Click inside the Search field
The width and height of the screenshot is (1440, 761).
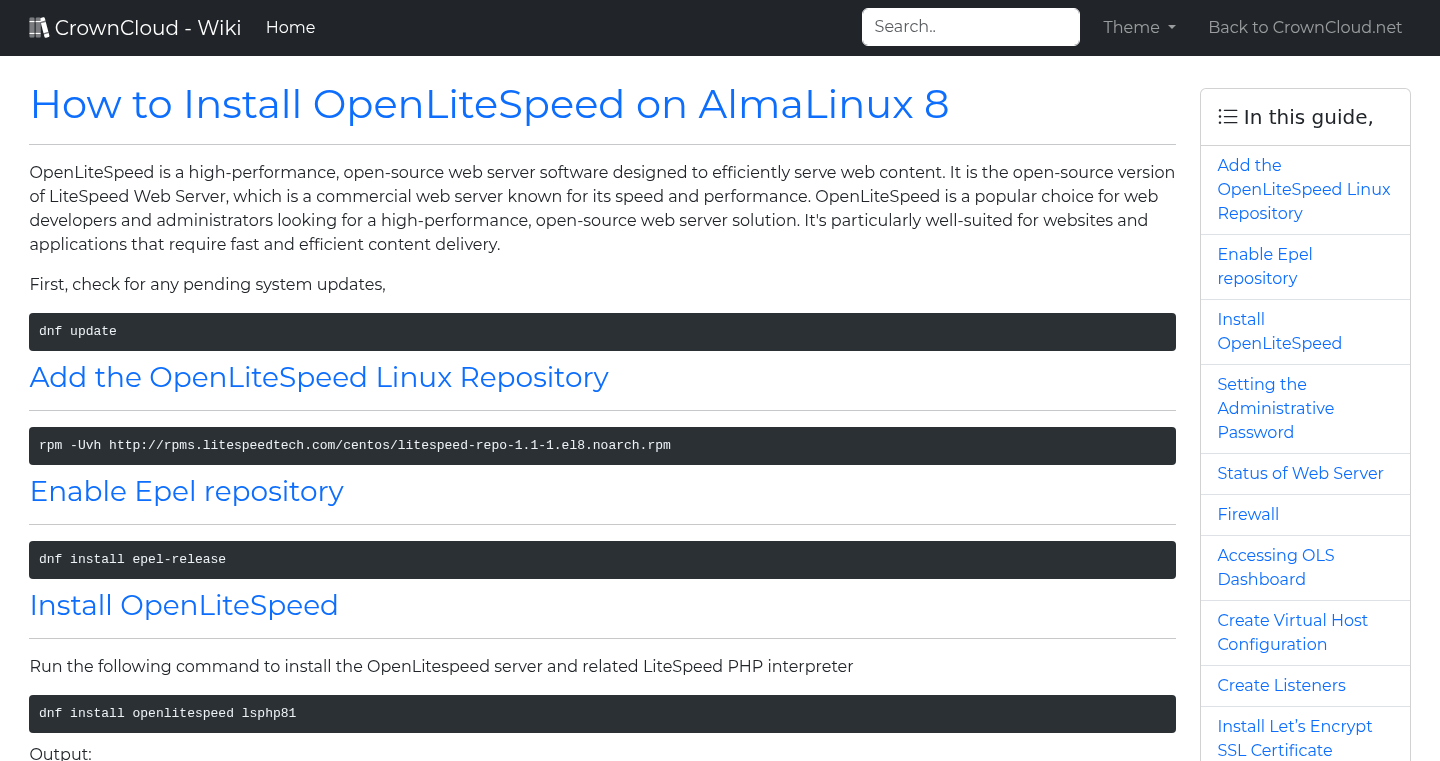(x=969, y=26)
